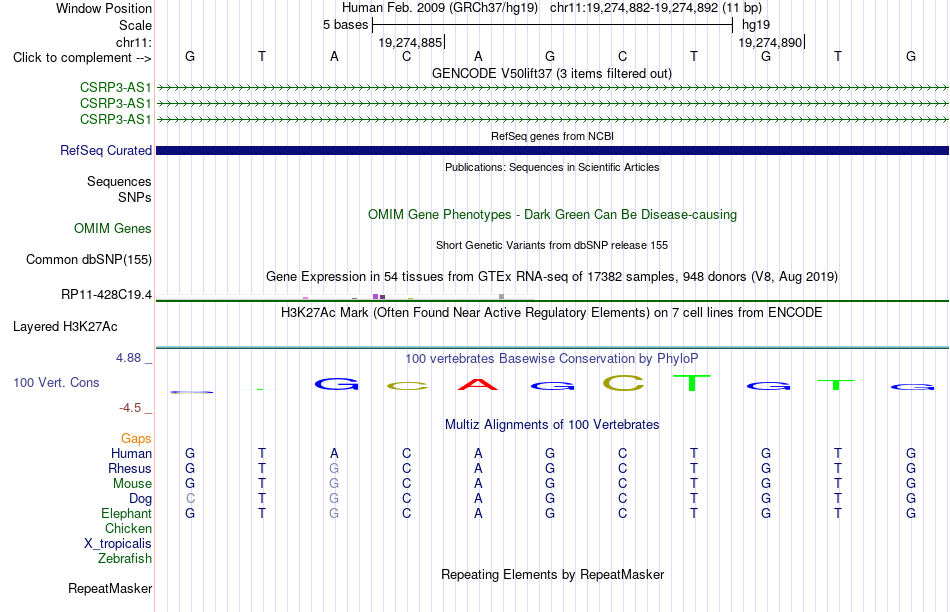
Task: Click the Scale label
Action: click(x=135, y=25)
